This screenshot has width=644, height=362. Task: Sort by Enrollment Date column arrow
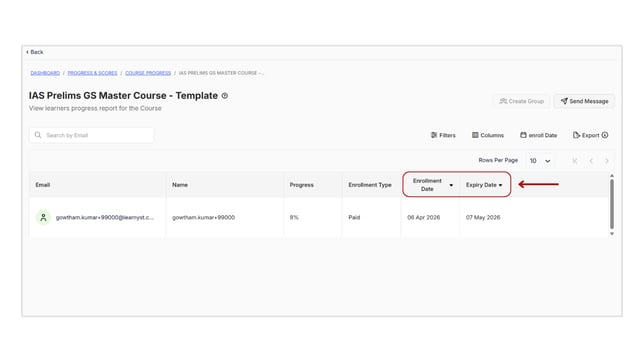pos(451,185)
